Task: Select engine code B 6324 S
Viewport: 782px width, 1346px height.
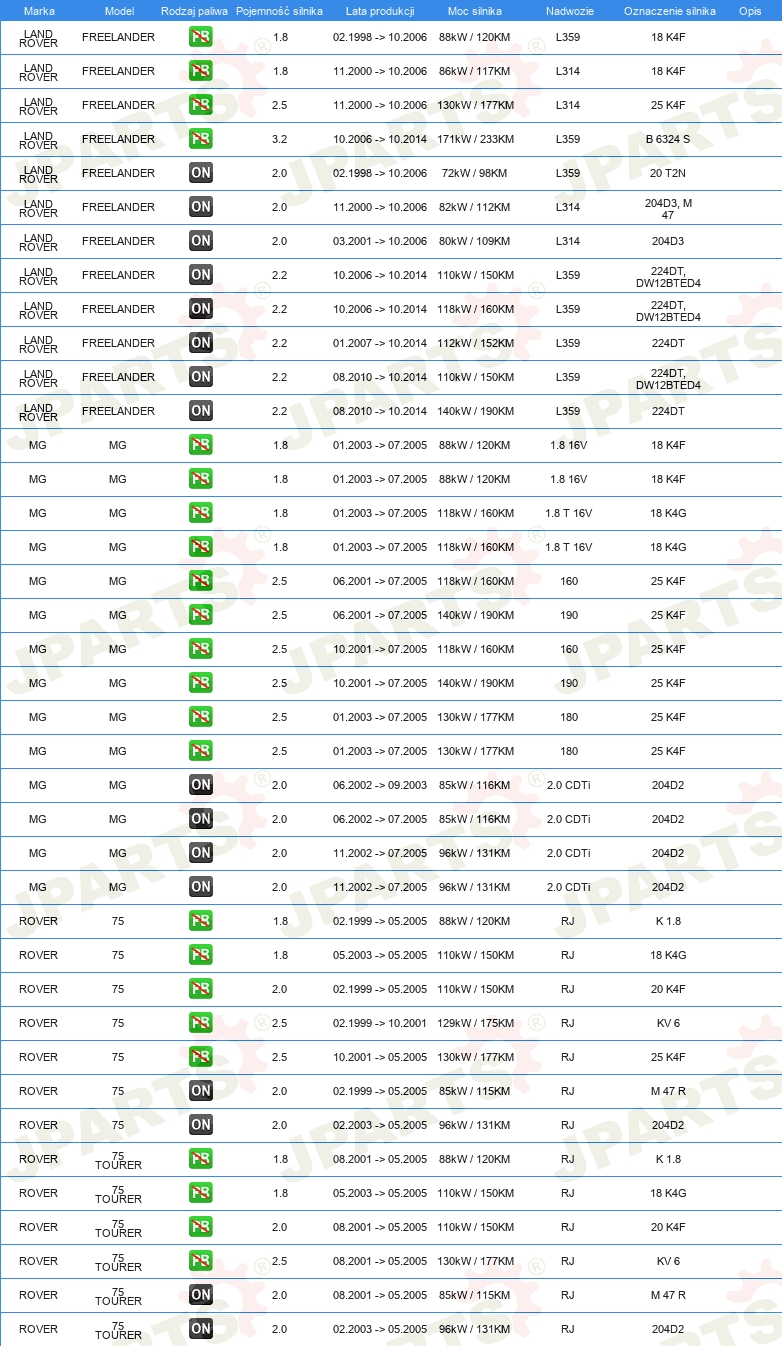Action: click(x=668, y=139)
